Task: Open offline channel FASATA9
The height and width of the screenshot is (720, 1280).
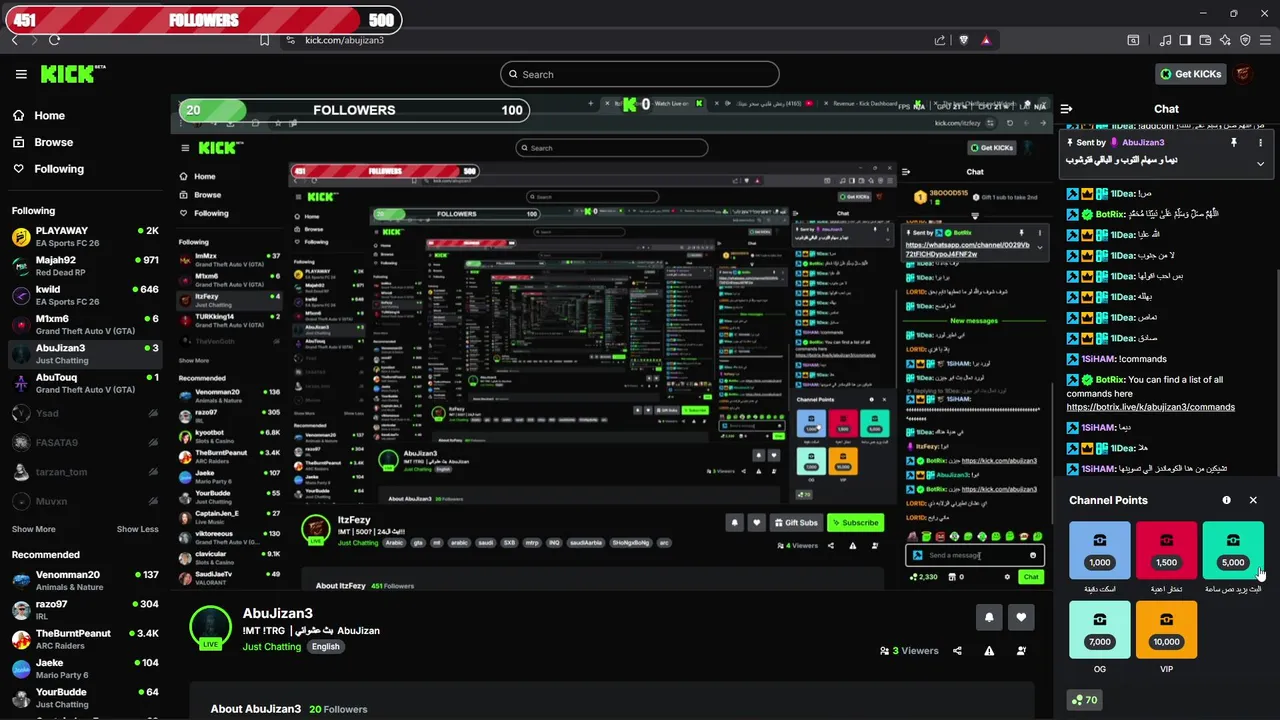Action: click(85, 442)
